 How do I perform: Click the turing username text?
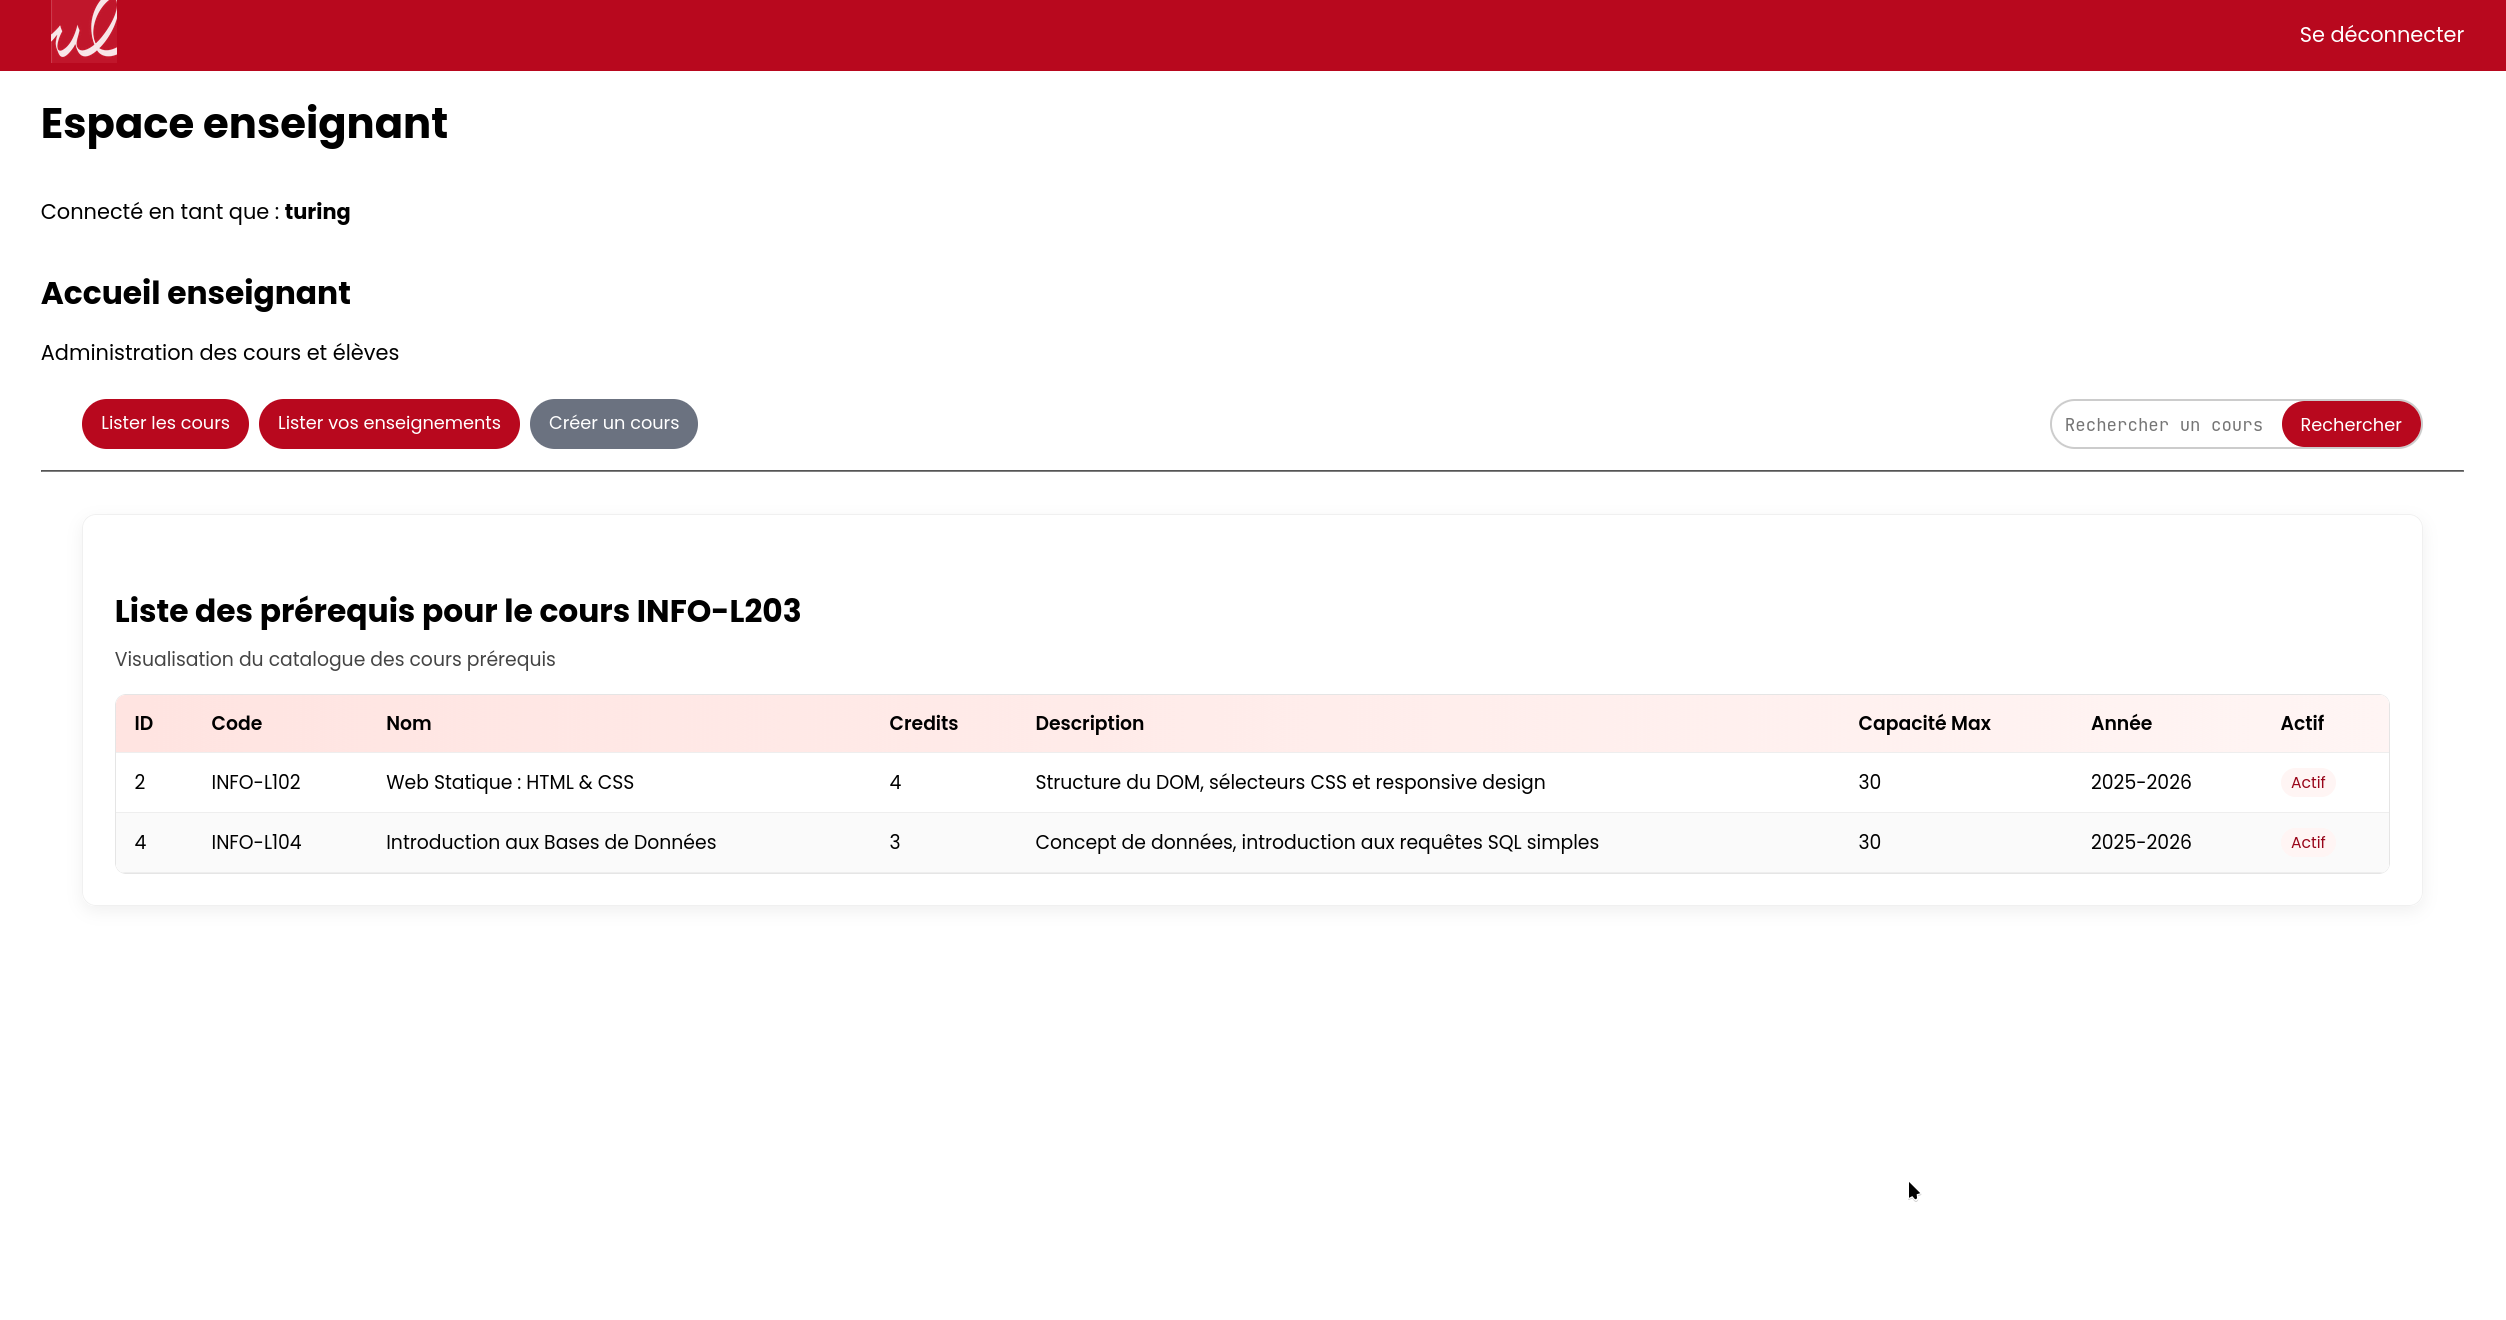[x=317, y=212]
